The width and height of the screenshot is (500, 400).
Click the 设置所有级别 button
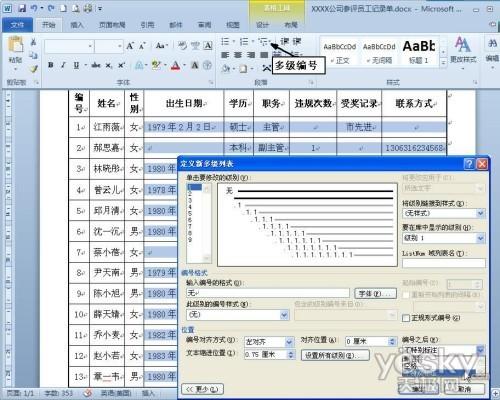(x=335, y=355)
